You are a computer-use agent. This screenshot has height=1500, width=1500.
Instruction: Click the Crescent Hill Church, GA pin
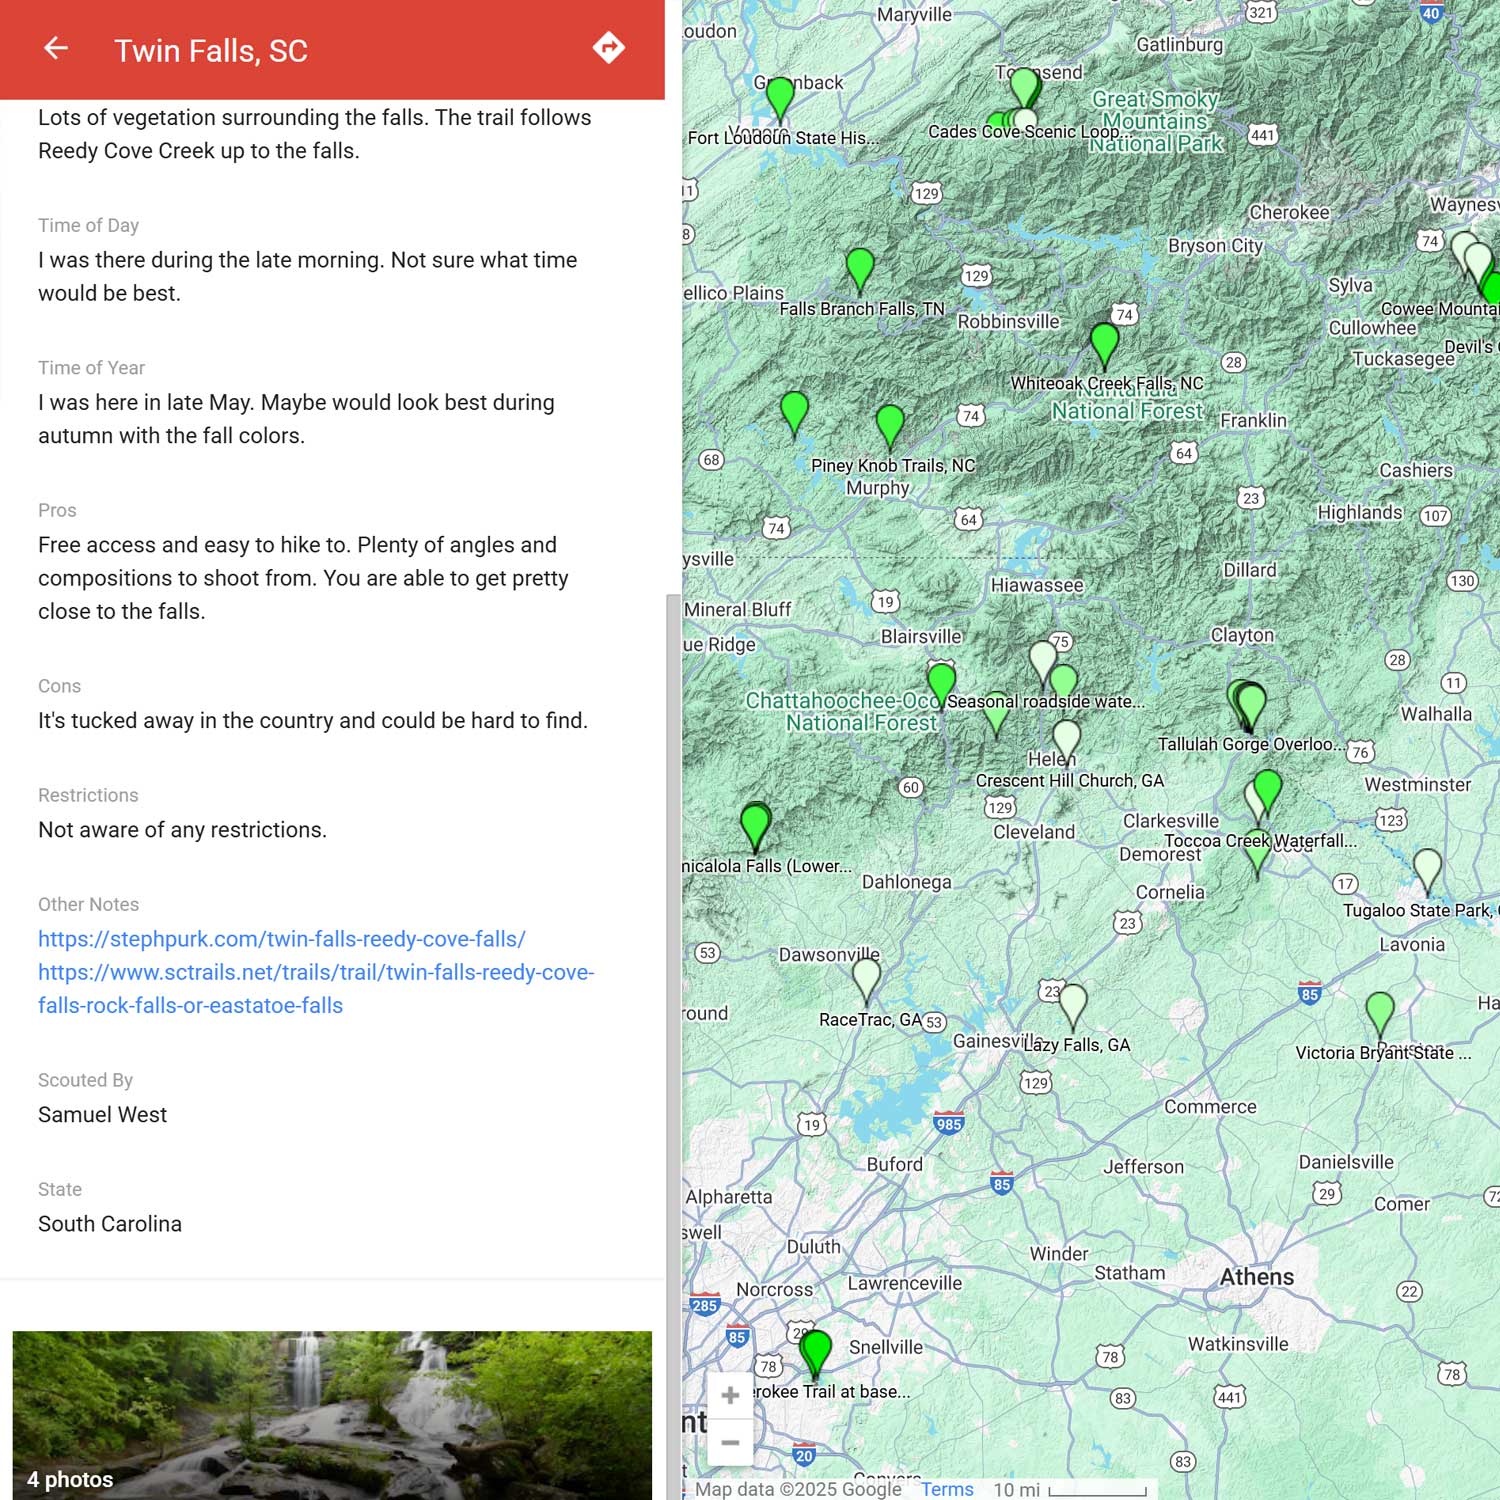(1067, 740)
